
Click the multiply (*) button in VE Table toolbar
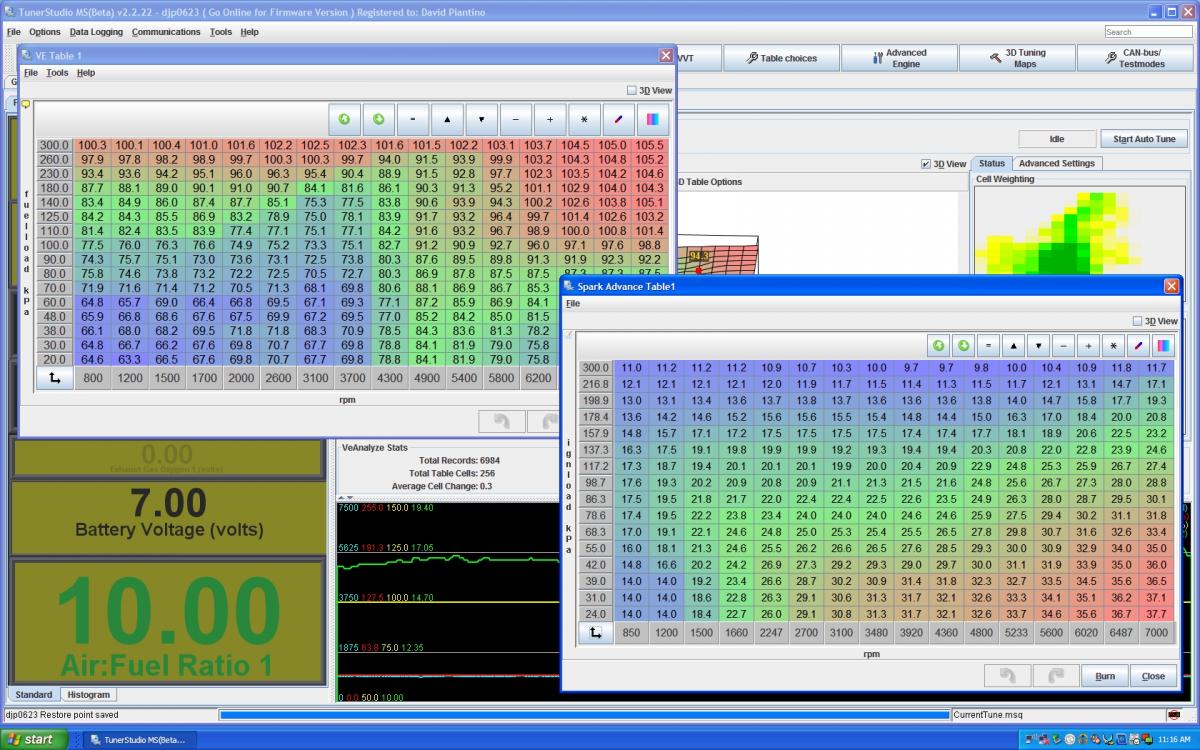(x=584, y=119)
